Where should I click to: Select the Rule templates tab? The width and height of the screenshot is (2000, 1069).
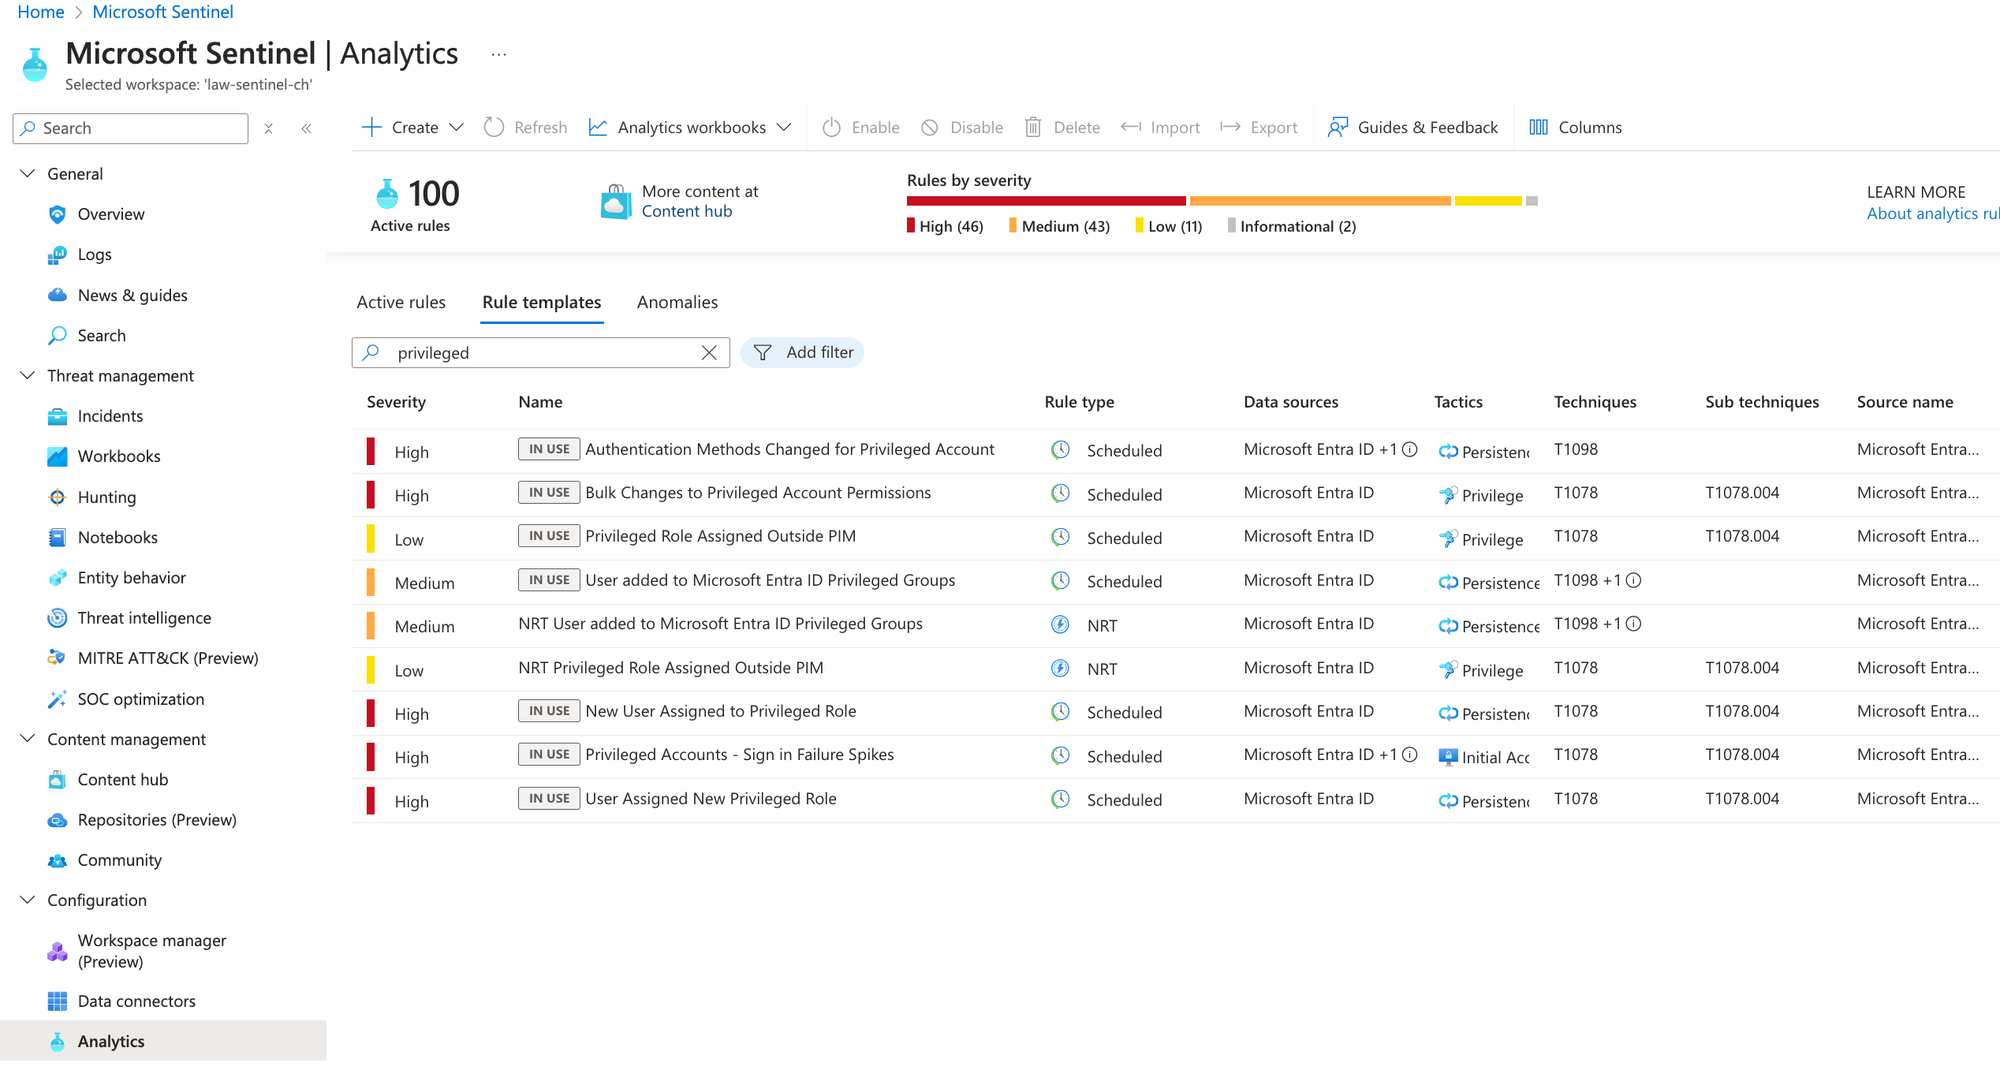pos(542,302)
